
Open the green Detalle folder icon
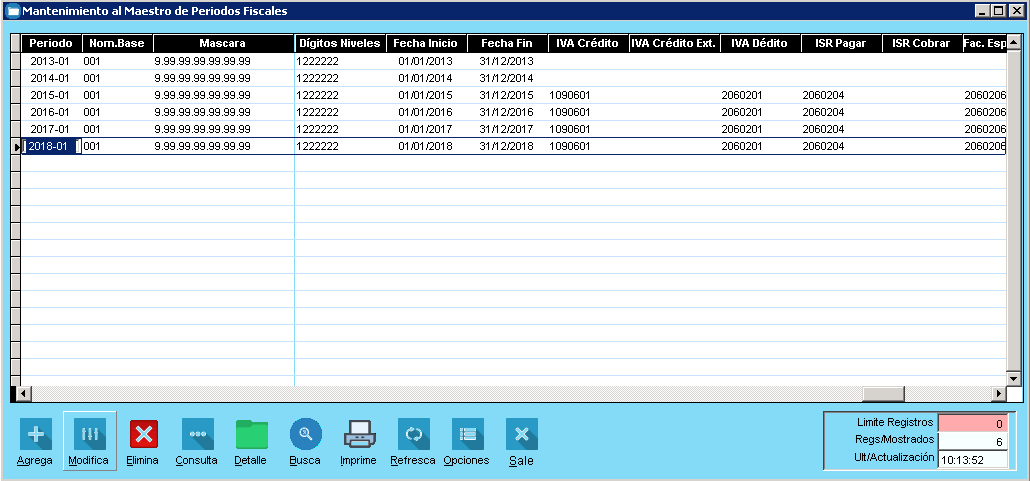pyautogui.click(x=251, y=435)
